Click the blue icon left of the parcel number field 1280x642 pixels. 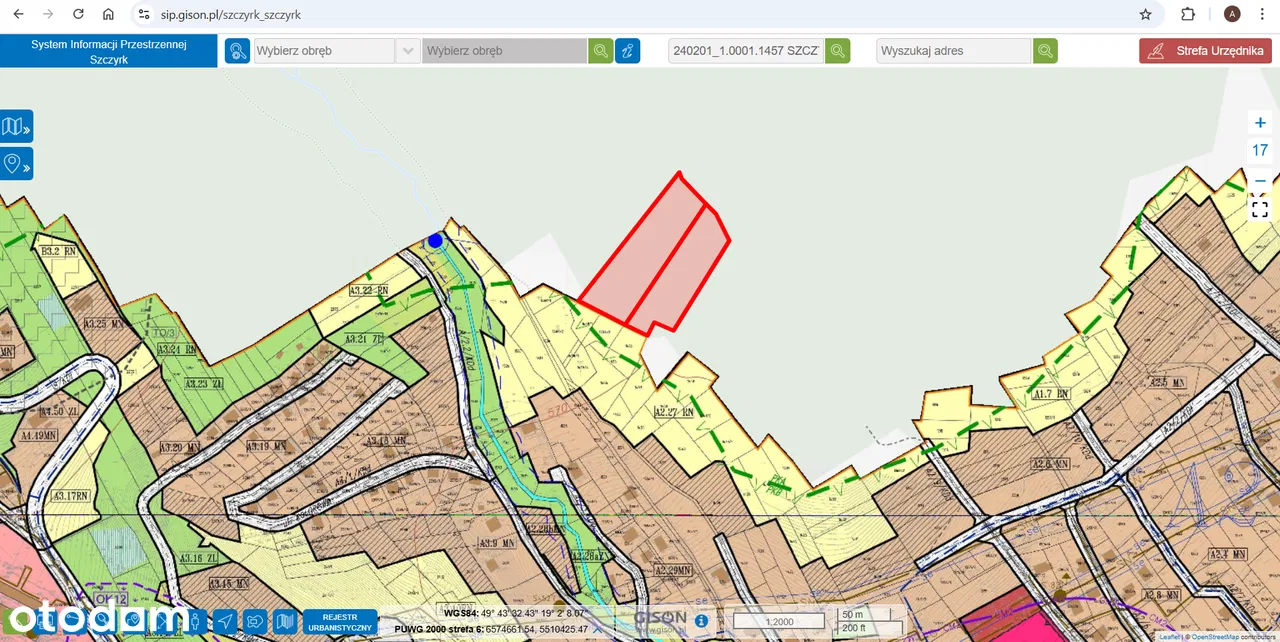pyautogui.click(x=628, y=51)
